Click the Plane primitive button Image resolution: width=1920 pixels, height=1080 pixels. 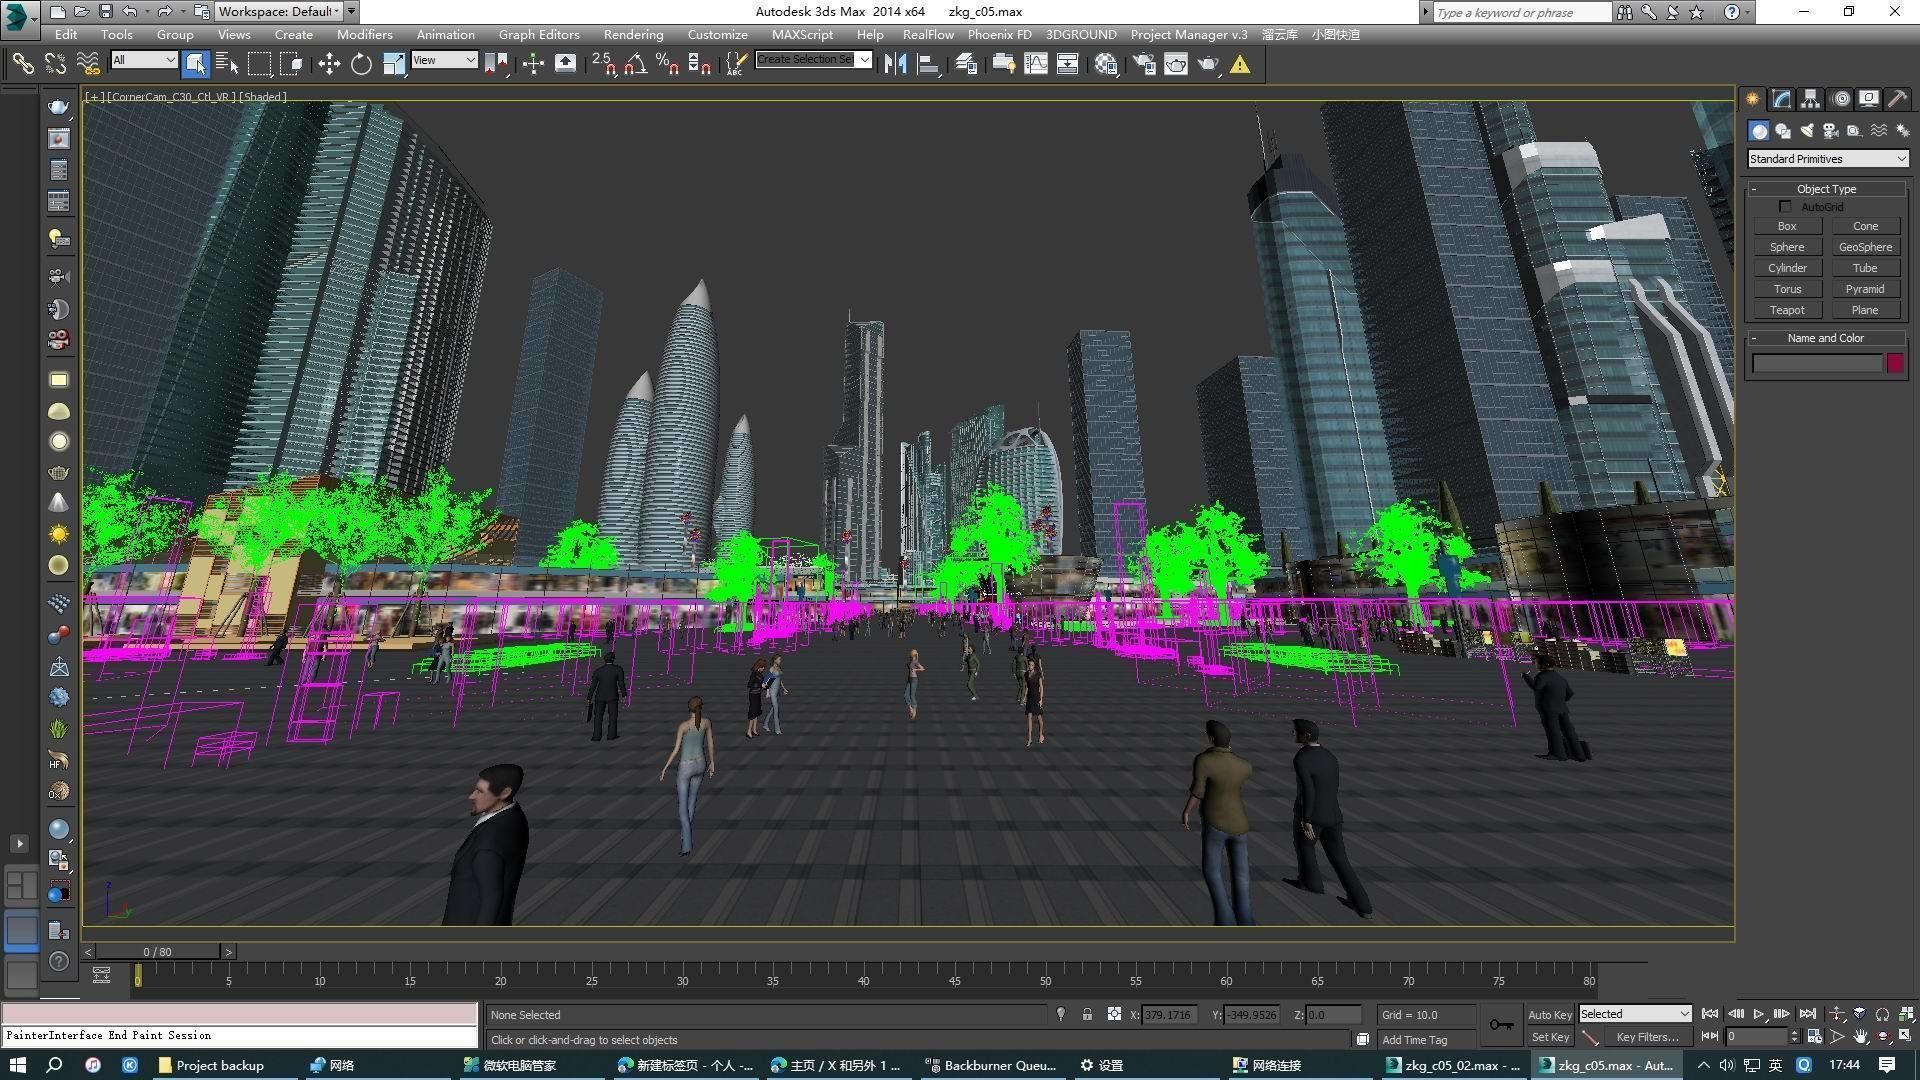point(1865,310)
